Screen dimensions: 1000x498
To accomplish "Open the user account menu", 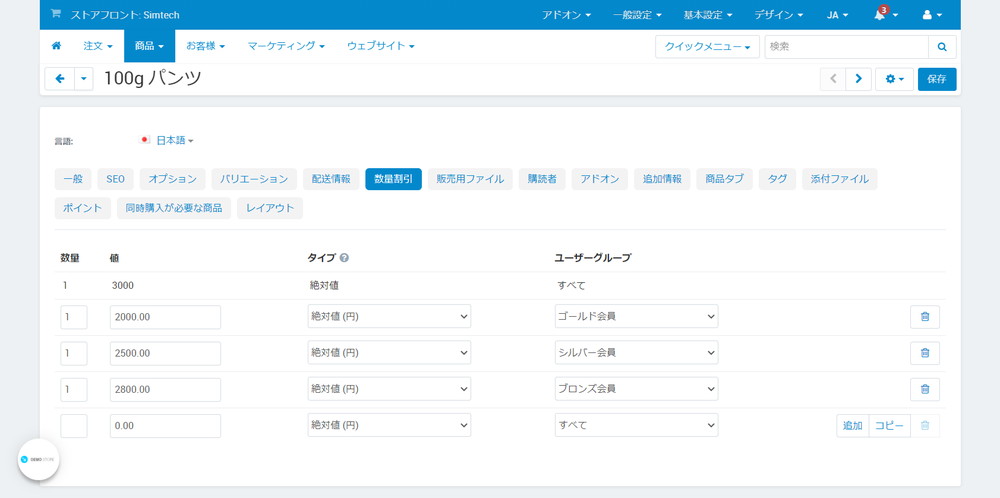I will (932, 15).
